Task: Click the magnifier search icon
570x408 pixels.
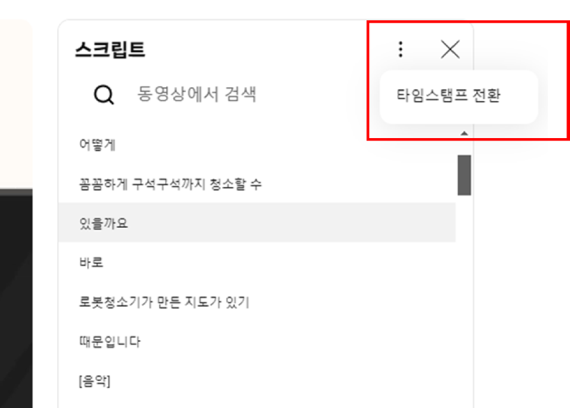Action: coord(104,95)
